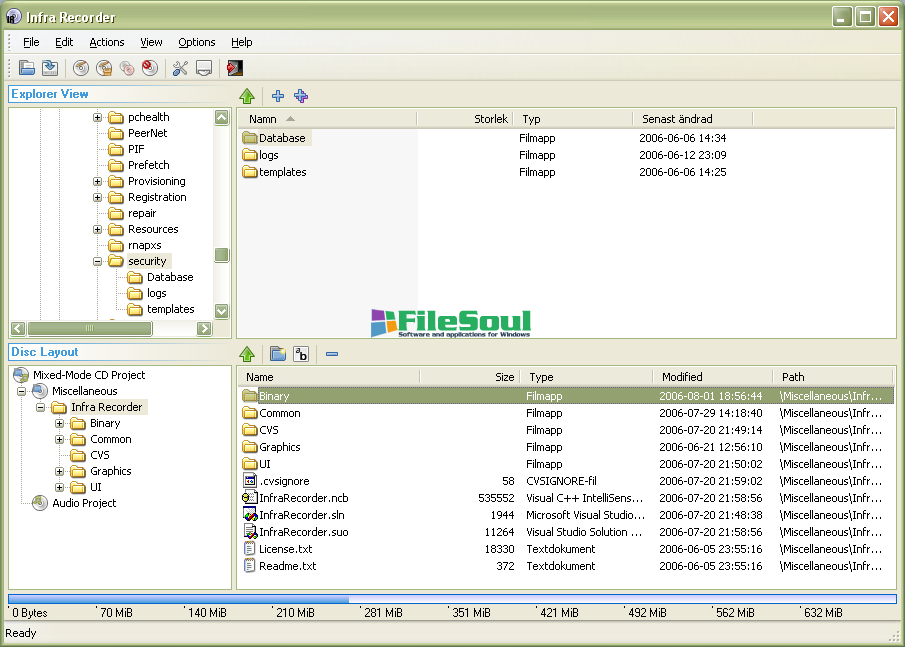
Task: Click the double plus add-all icon
Action: 301,96
